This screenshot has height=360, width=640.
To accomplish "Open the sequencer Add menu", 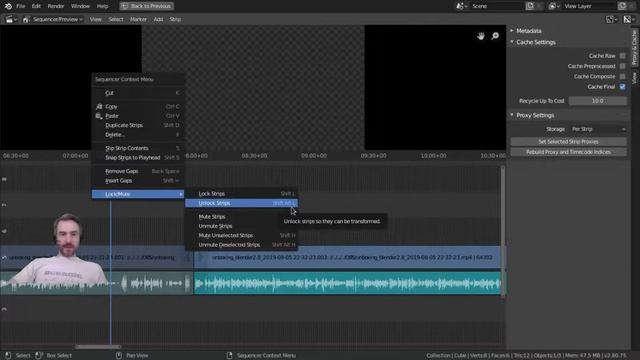I will tap(158, 19).
